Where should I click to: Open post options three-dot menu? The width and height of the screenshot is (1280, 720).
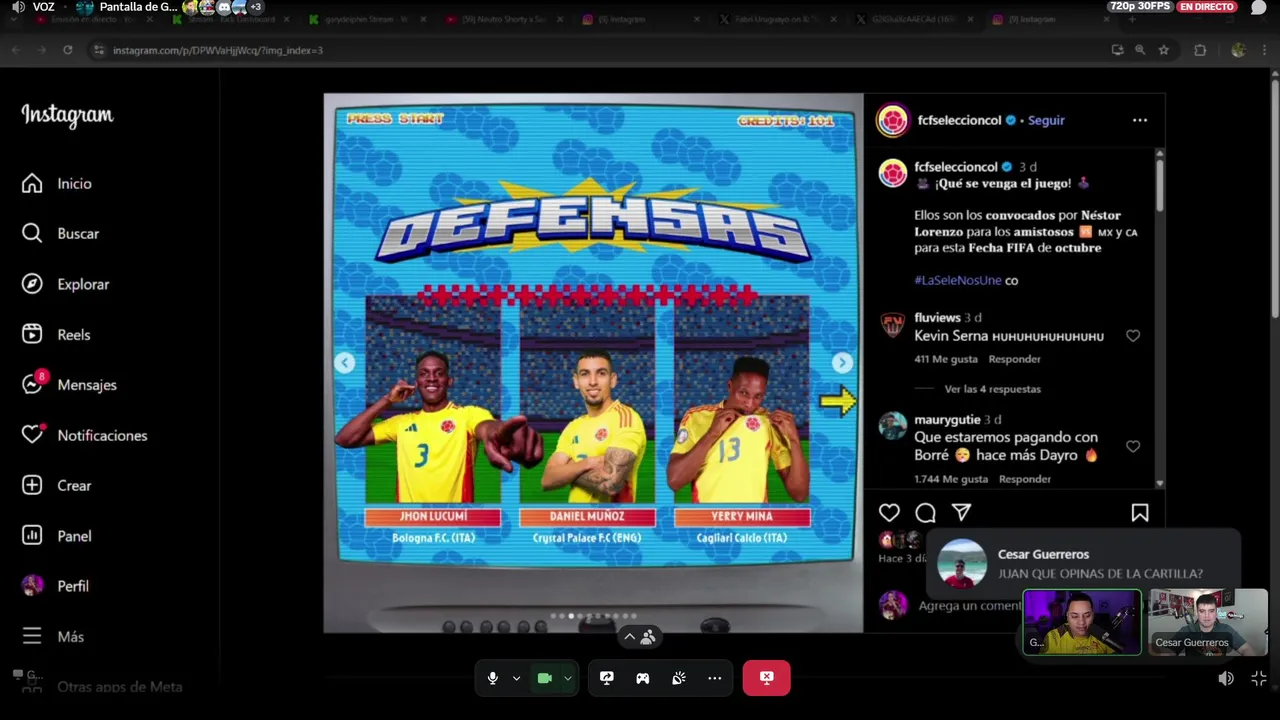pos(1139,120)
